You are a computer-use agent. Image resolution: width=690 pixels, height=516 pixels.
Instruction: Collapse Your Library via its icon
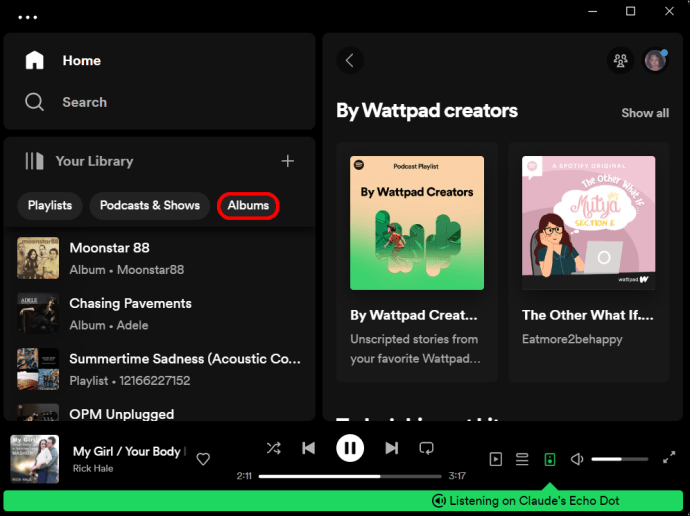34,161
